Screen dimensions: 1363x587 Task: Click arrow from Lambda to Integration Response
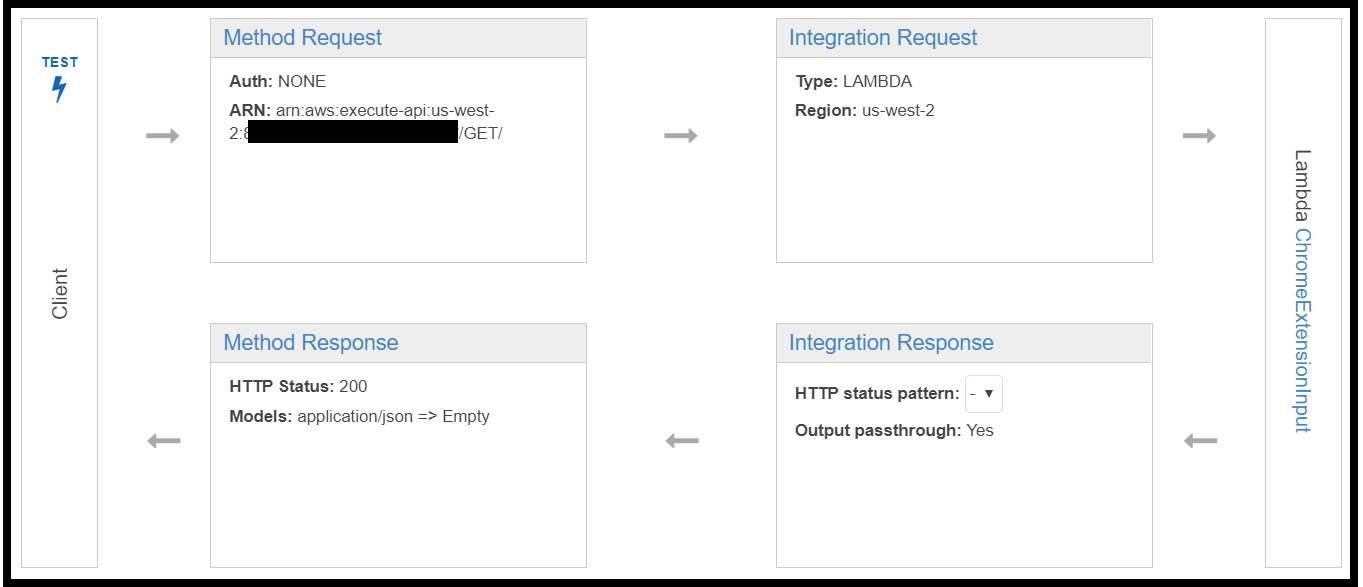pos(1200,440)
